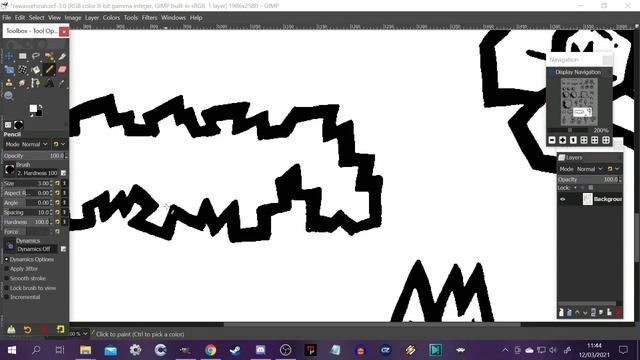Duplicate the layer in Layers panel
The image size is (640, 360).
[593, 312]
